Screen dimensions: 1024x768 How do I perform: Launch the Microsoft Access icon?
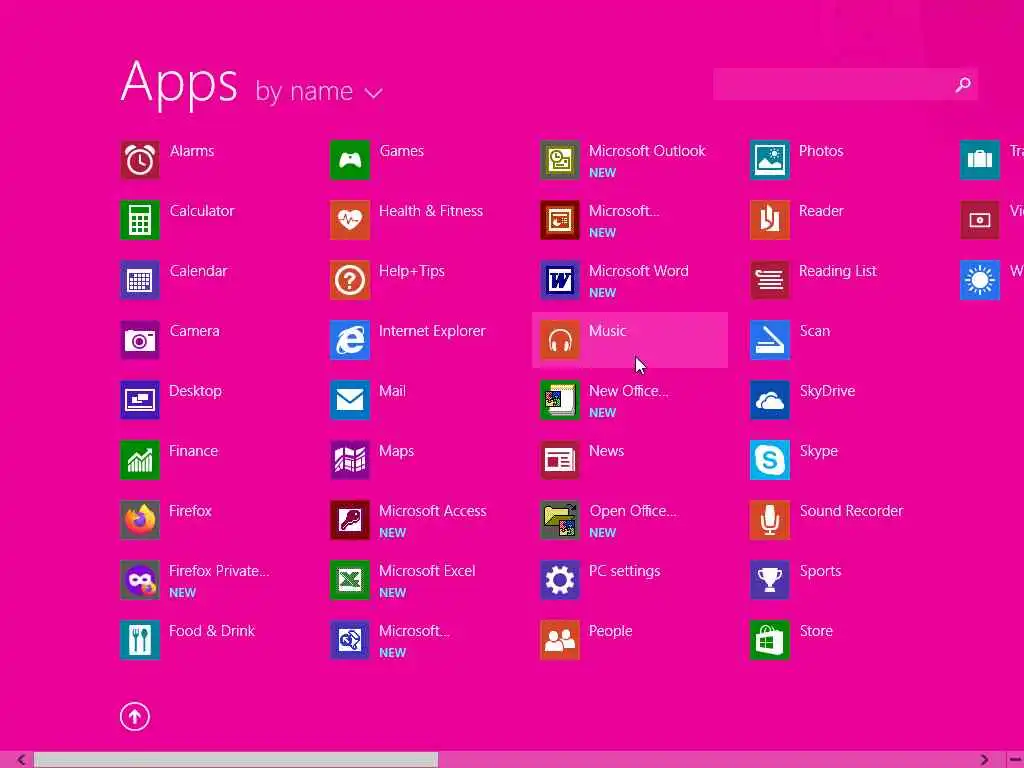[x=350, y=520]
